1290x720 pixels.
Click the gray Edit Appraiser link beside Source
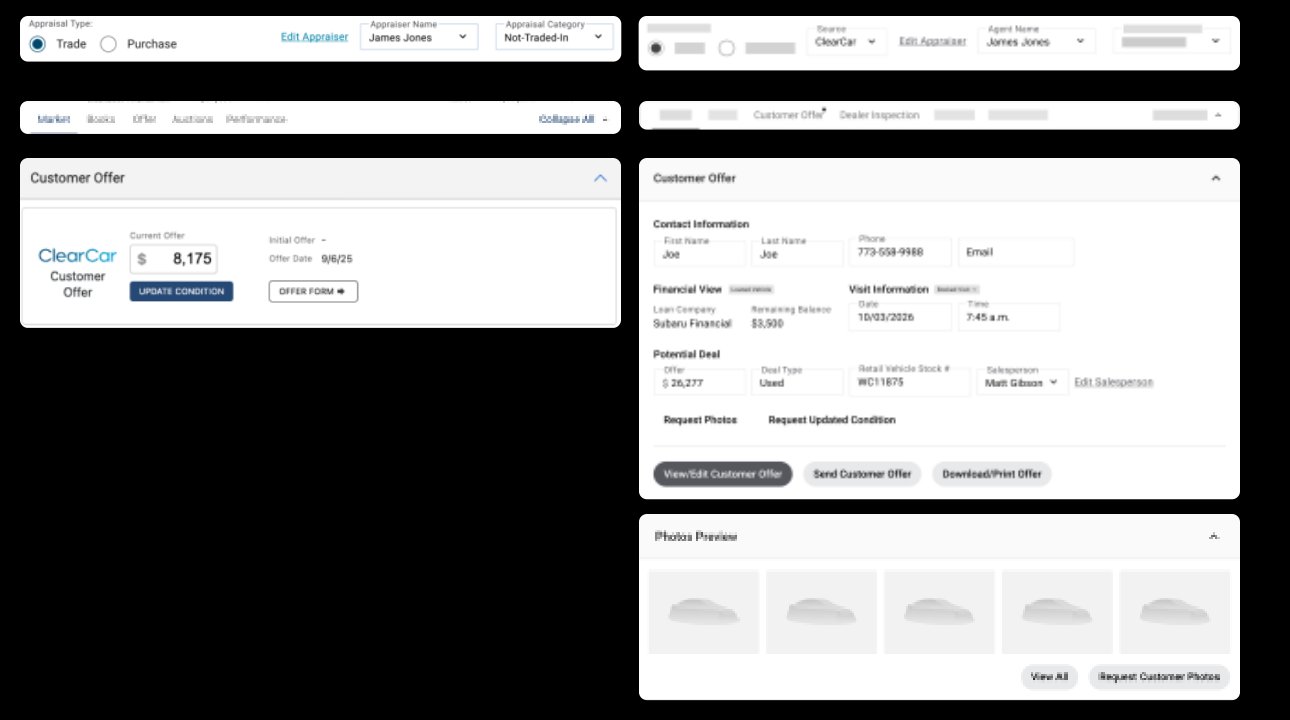932,42
